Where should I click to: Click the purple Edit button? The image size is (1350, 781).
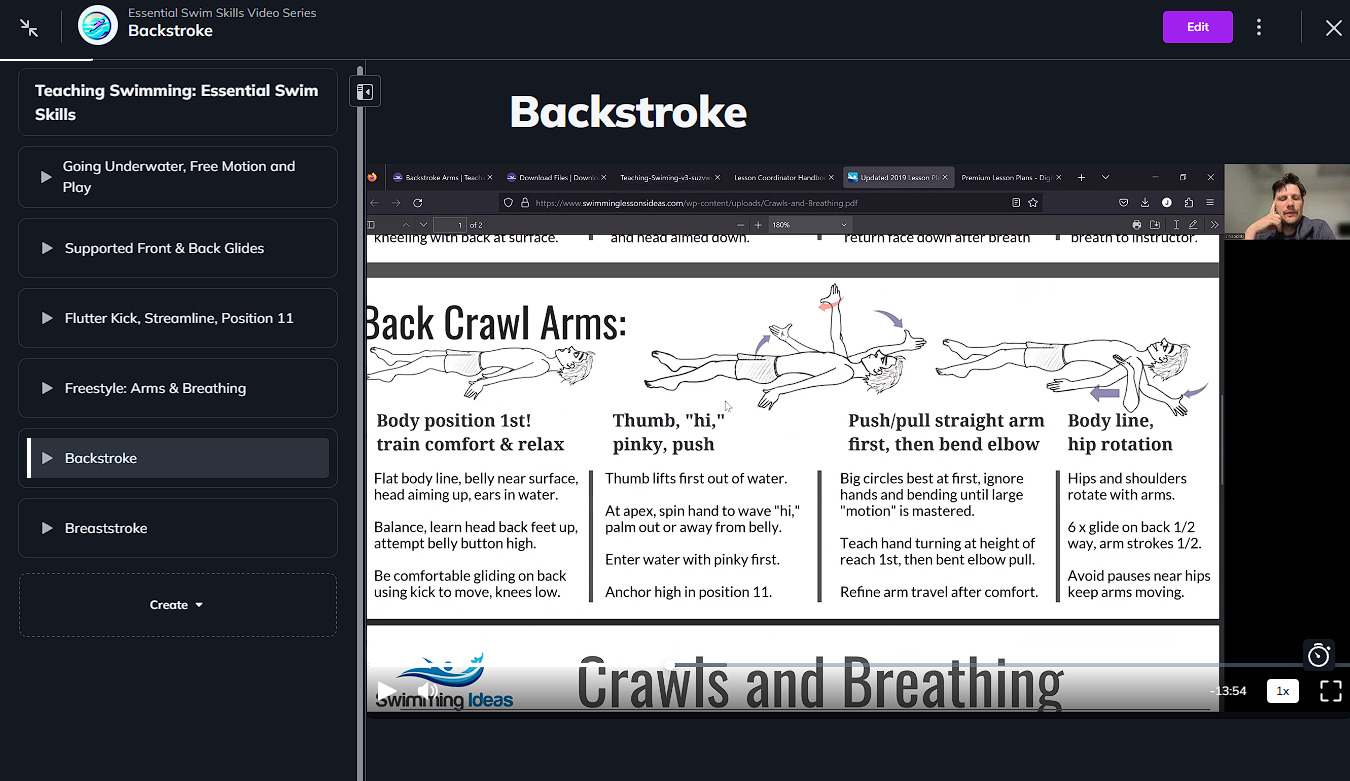[1197, 27]
